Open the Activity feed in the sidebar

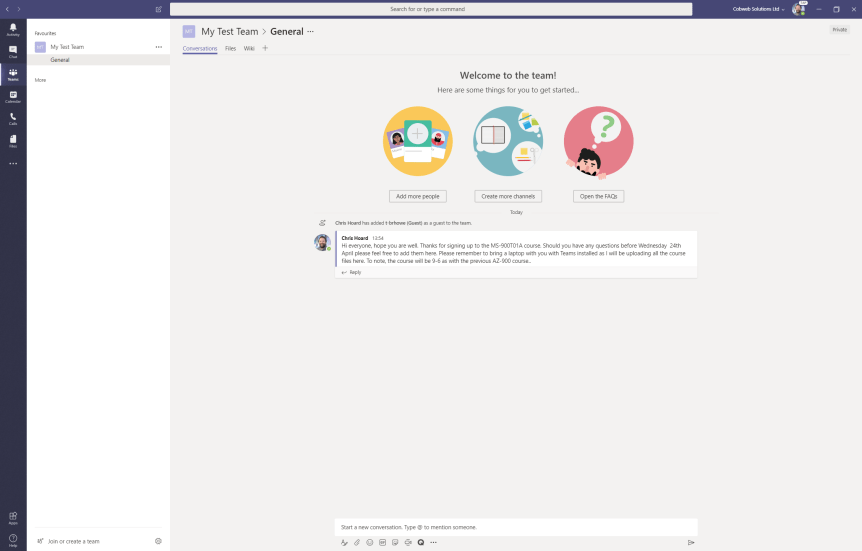click(x=13, y=29)
